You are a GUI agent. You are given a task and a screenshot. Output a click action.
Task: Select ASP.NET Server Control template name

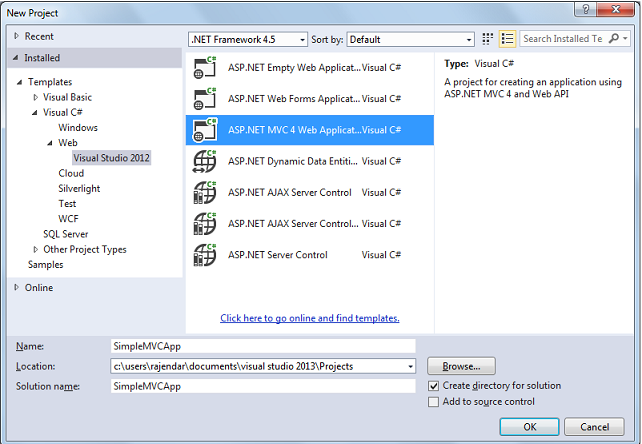click(278, 255)
